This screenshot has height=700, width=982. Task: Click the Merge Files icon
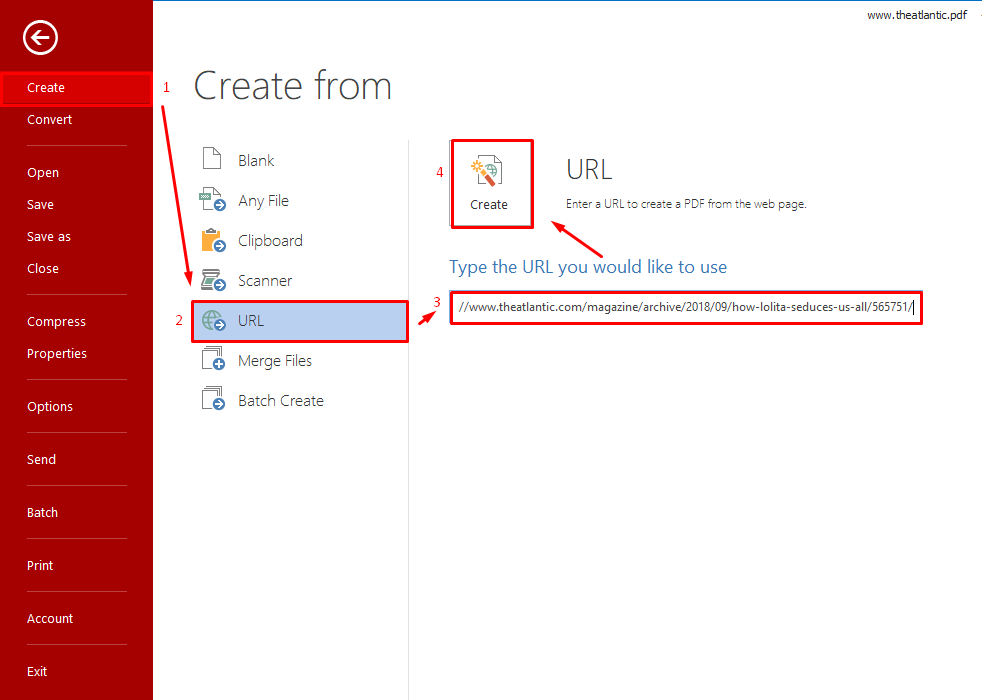(x=213, y=359)
